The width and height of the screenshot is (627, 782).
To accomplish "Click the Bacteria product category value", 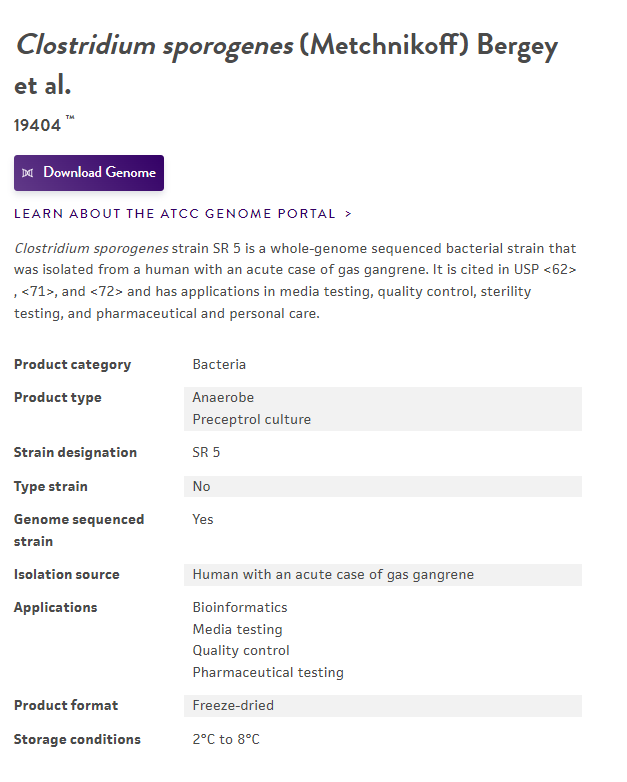I will pyautogui.click(x=219, y=365).
